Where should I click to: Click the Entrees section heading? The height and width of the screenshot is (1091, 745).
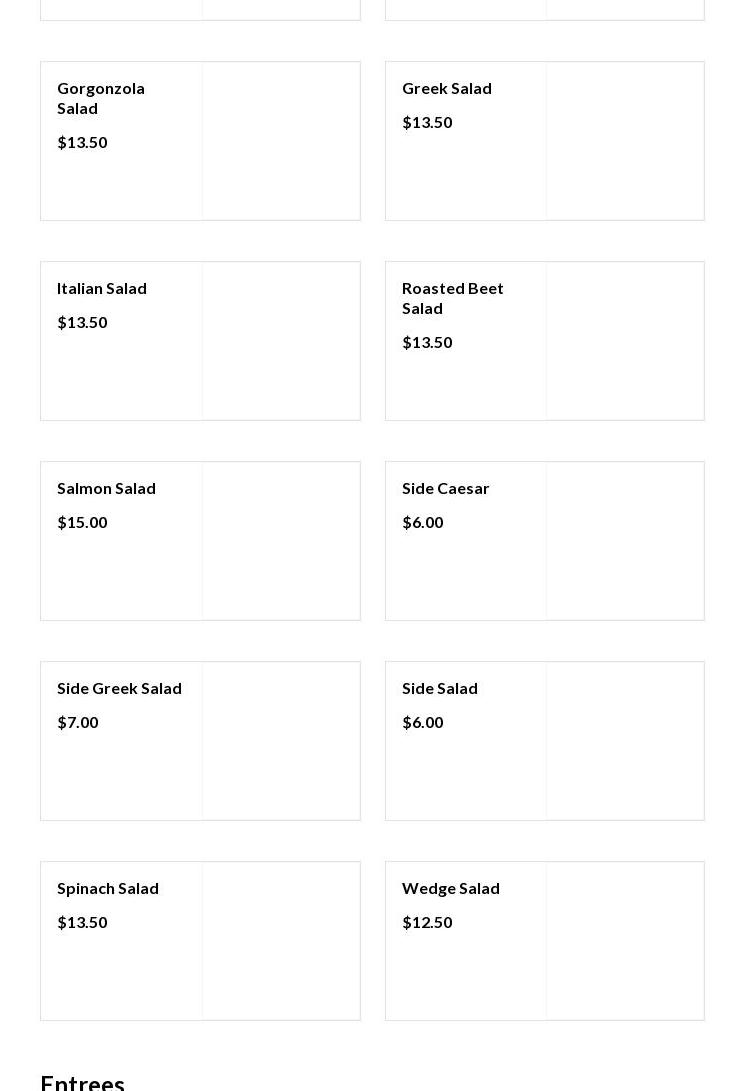pyautogui.click(x=83, y=1082)
